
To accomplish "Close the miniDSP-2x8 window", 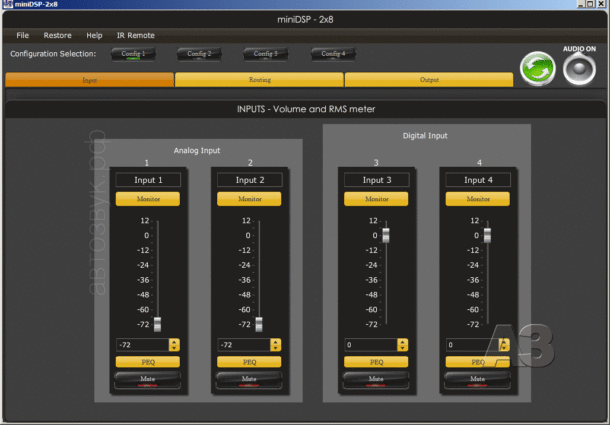I will [x=601, y=4].
